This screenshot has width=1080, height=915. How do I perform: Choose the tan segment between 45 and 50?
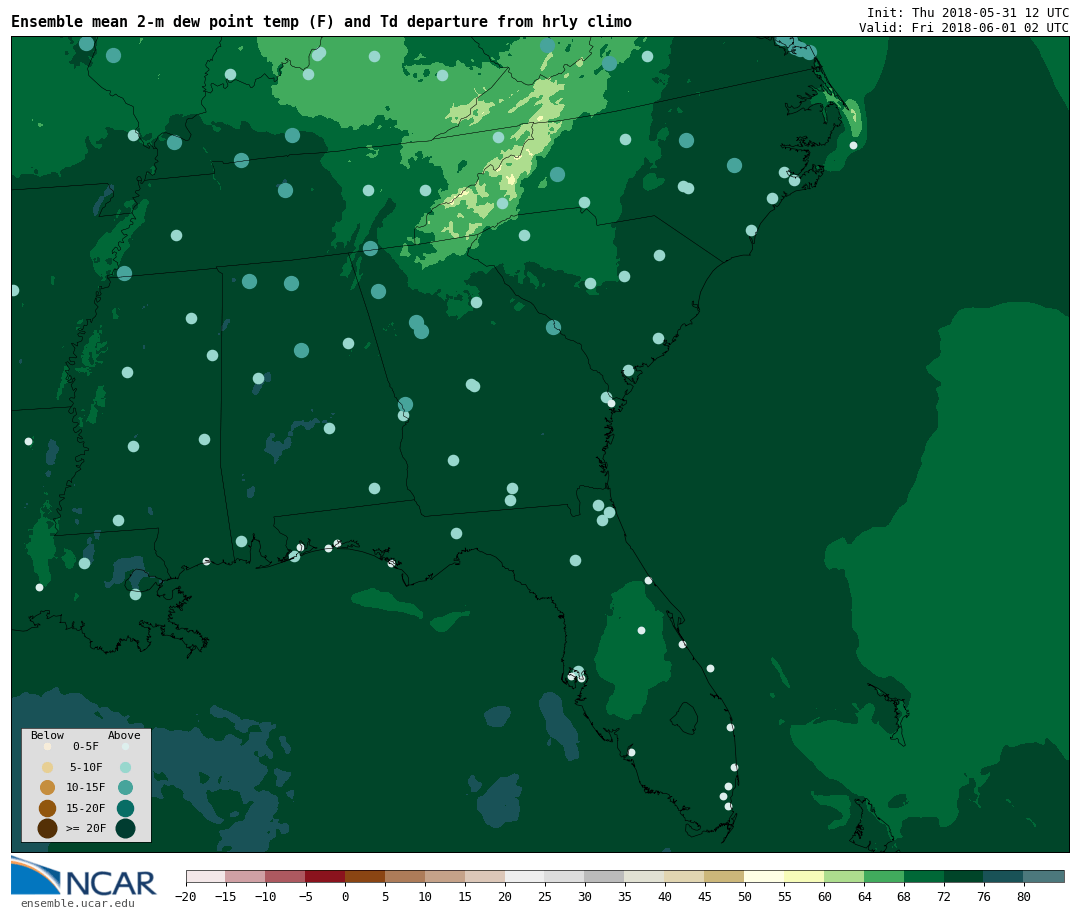(725, 876)
